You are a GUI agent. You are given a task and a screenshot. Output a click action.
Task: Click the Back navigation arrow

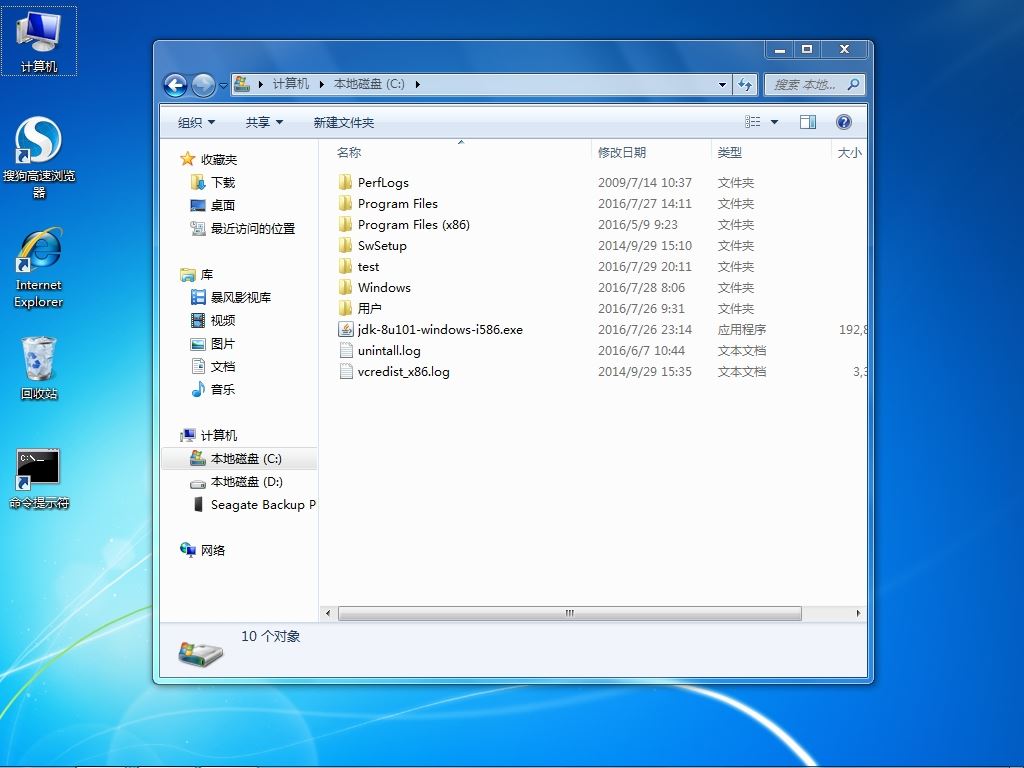(x=175, y=85)
